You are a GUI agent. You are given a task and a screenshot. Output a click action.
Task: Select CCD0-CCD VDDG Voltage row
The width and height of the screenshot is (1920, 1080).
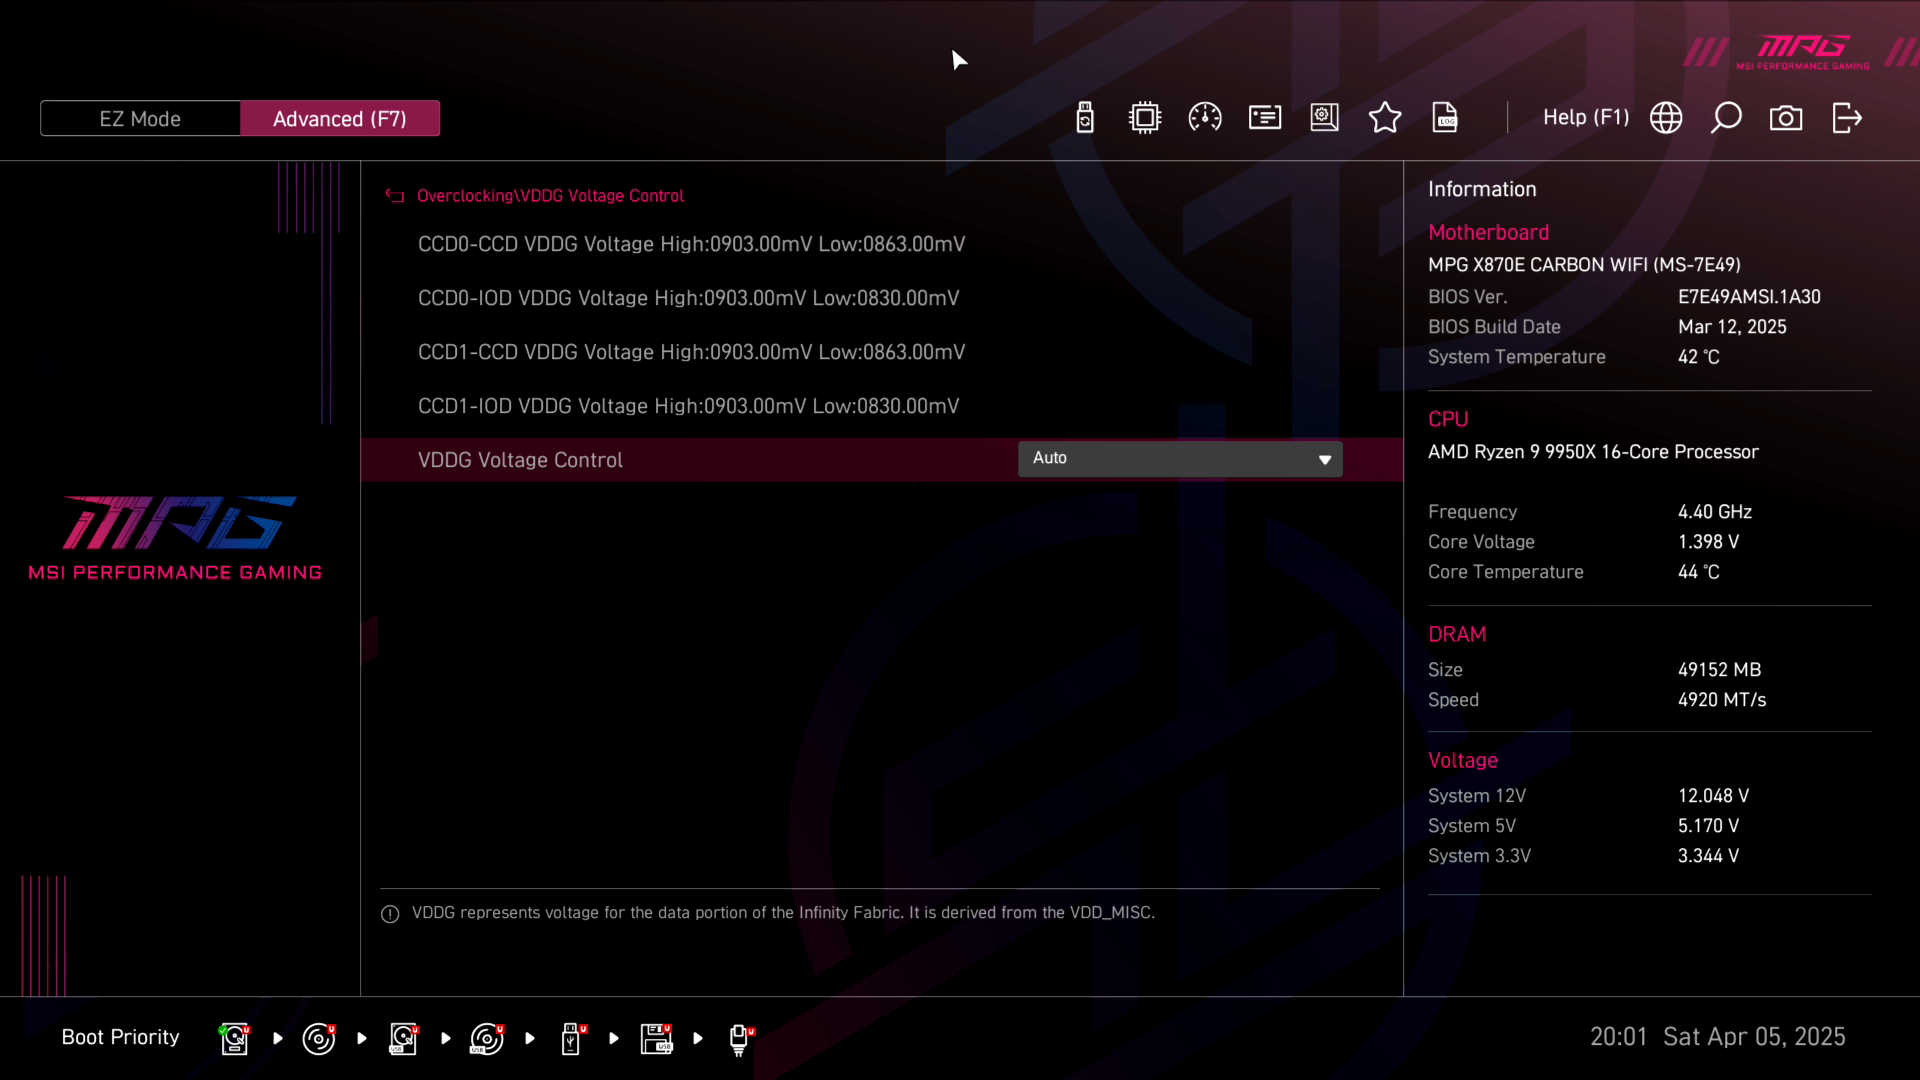tap(691, 245)
